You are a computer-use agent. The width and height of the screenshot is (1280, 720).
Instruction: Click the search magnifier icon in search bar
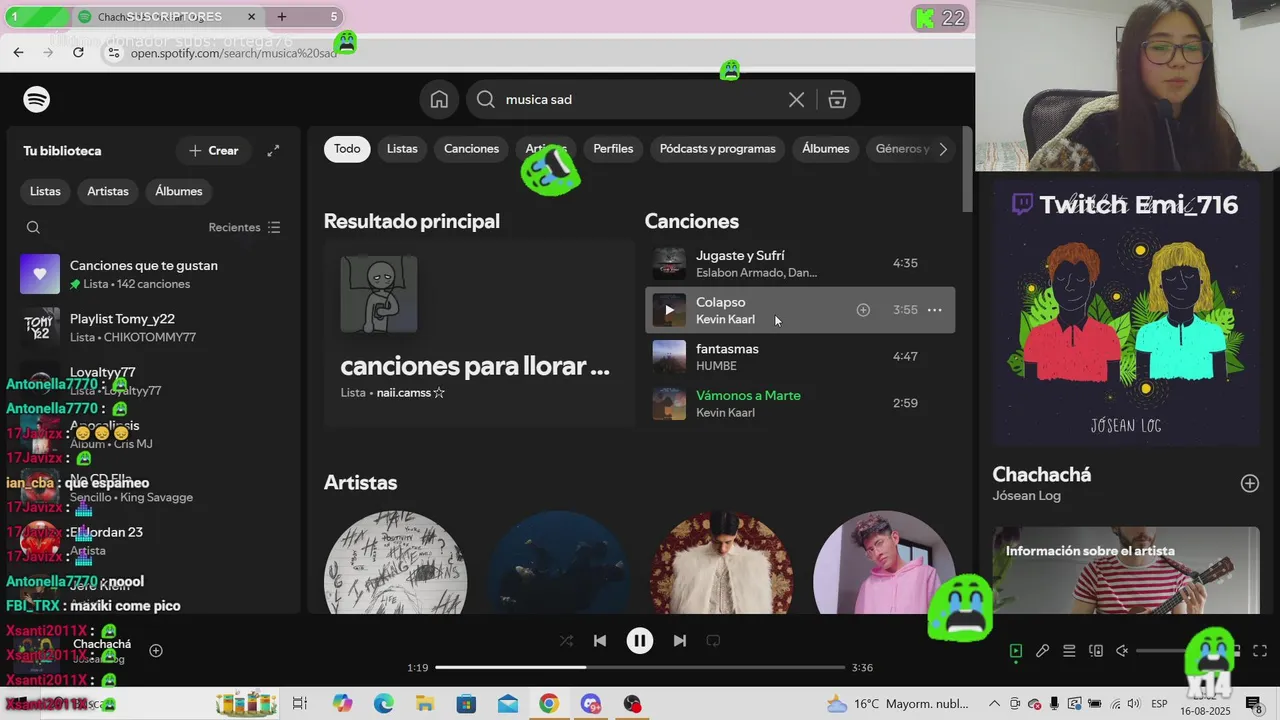click(486, 99)
